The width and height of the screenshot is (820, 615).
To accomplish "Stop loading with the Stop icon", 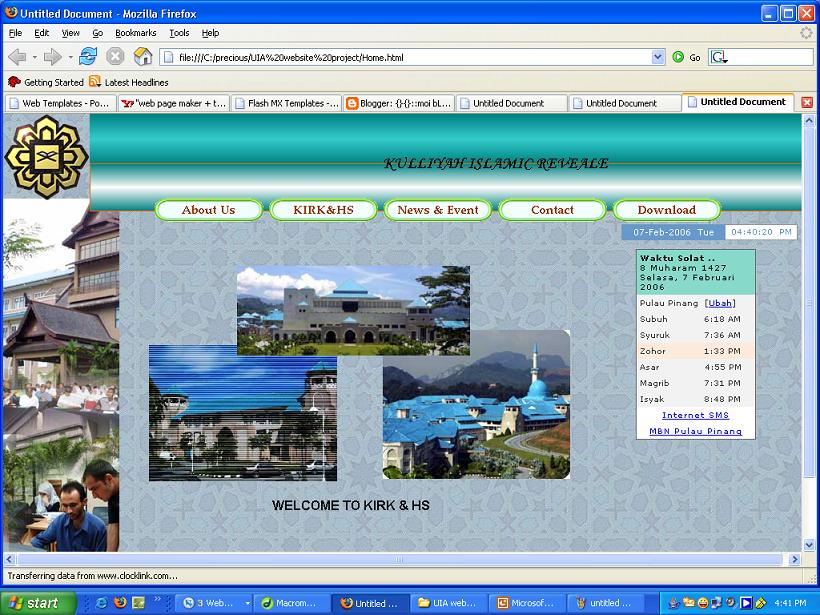I will click(115, 56).
